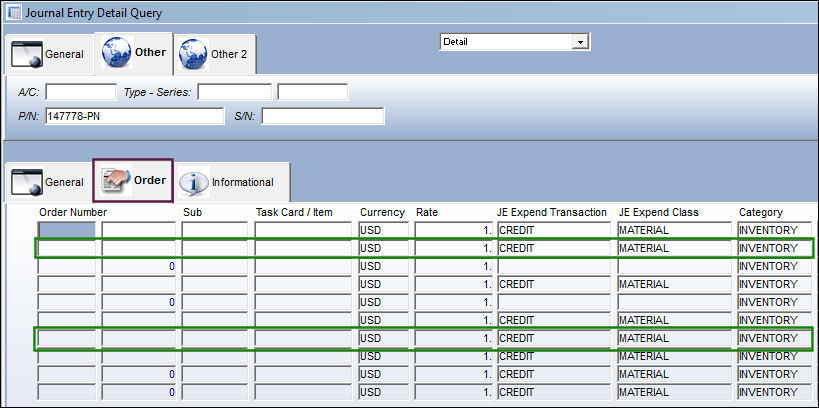819x408 pixels.
Task: Click the first Type - Series field
Action: [235, 92]
